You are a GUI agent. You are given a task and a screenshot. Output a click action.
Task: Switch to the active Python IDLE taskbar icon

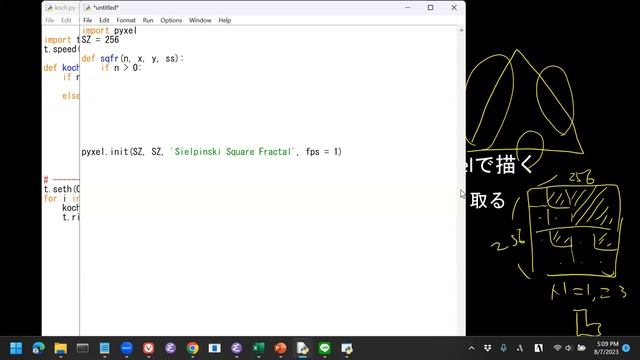(302, 348)
